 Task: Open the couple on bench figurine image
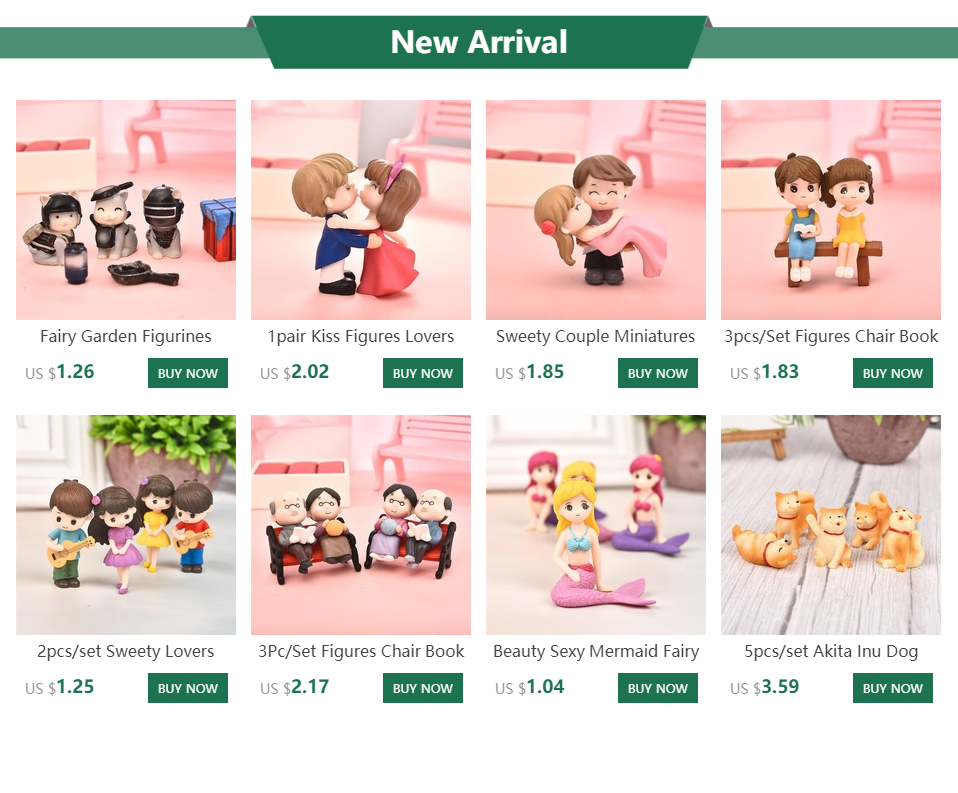click(x=831, y=210)
